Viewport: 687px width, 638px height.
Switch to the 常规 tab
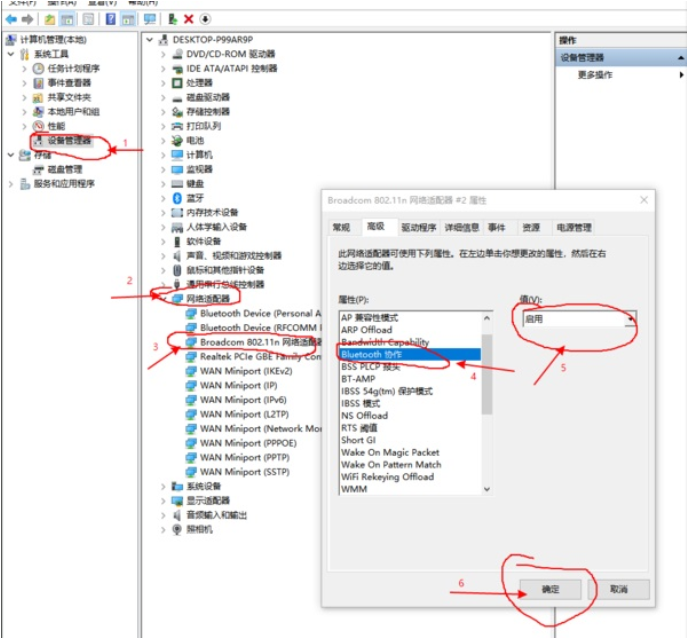point(341,227)
